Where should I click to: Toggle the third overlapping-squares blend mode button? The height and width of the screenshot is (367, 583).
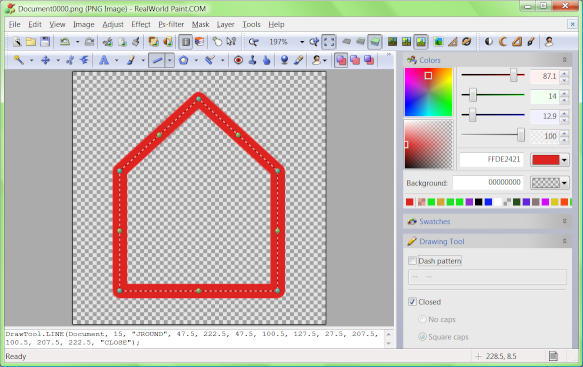369,60
